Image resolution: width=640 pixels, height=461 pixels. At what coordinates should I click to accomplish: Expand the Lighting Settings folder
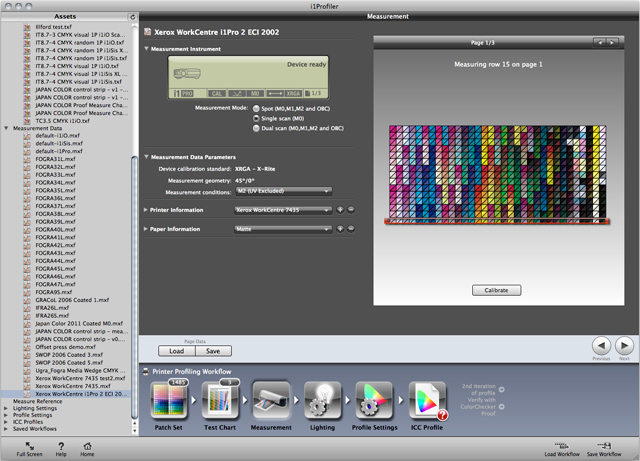(x=6, y=408)
